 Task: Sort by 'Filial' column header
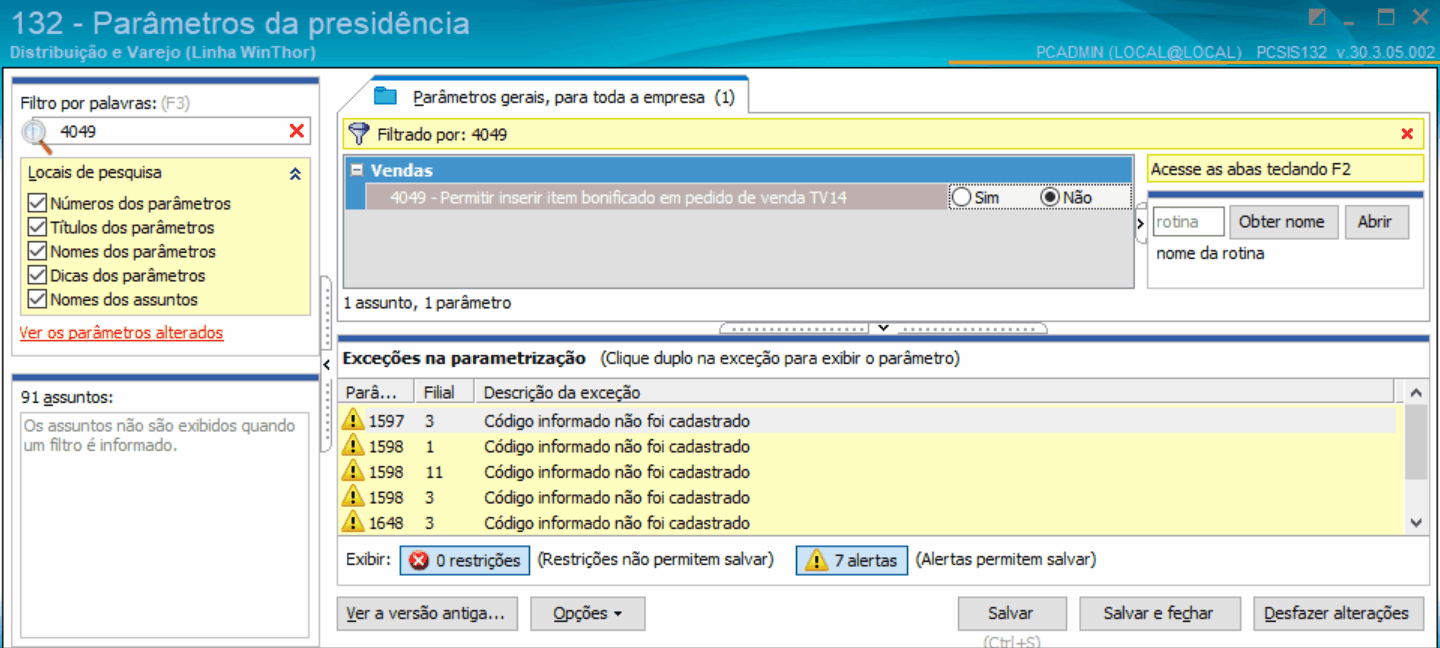point(444,392)
